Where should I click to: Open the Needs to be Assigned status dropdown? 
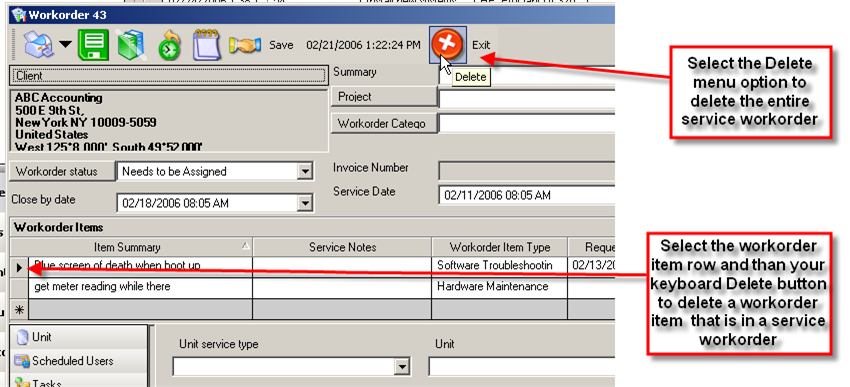coord(306,172)
